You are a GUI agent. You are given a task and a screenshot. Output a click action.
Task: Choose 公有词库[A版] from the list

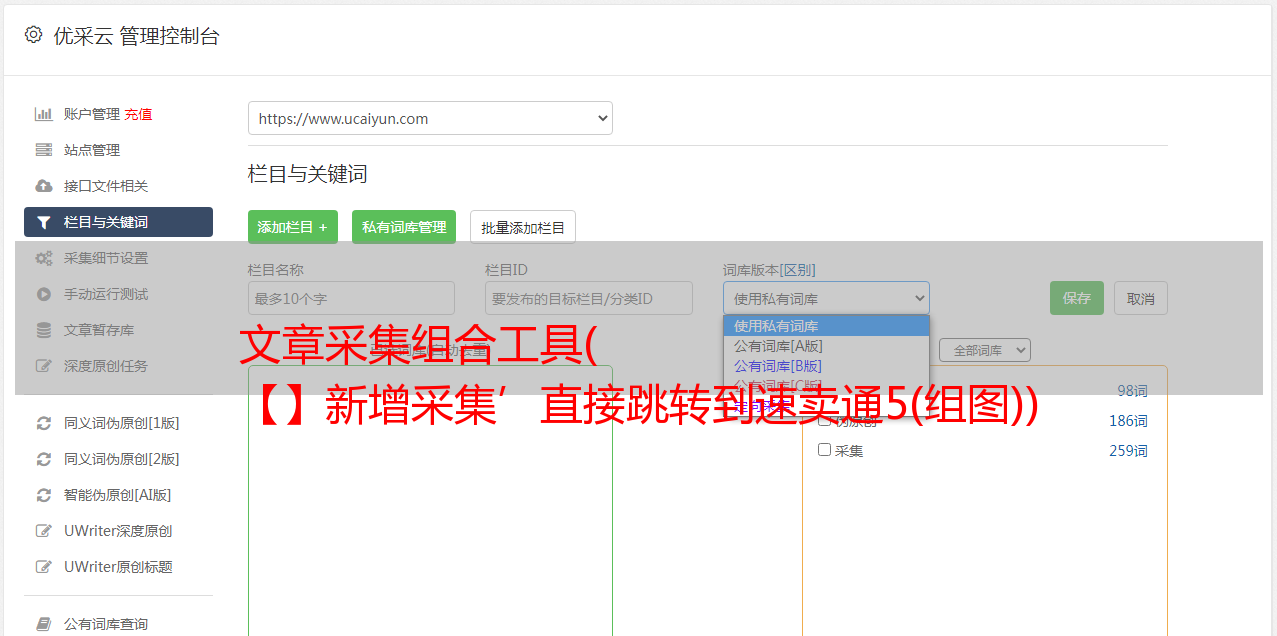coord(826,346)
